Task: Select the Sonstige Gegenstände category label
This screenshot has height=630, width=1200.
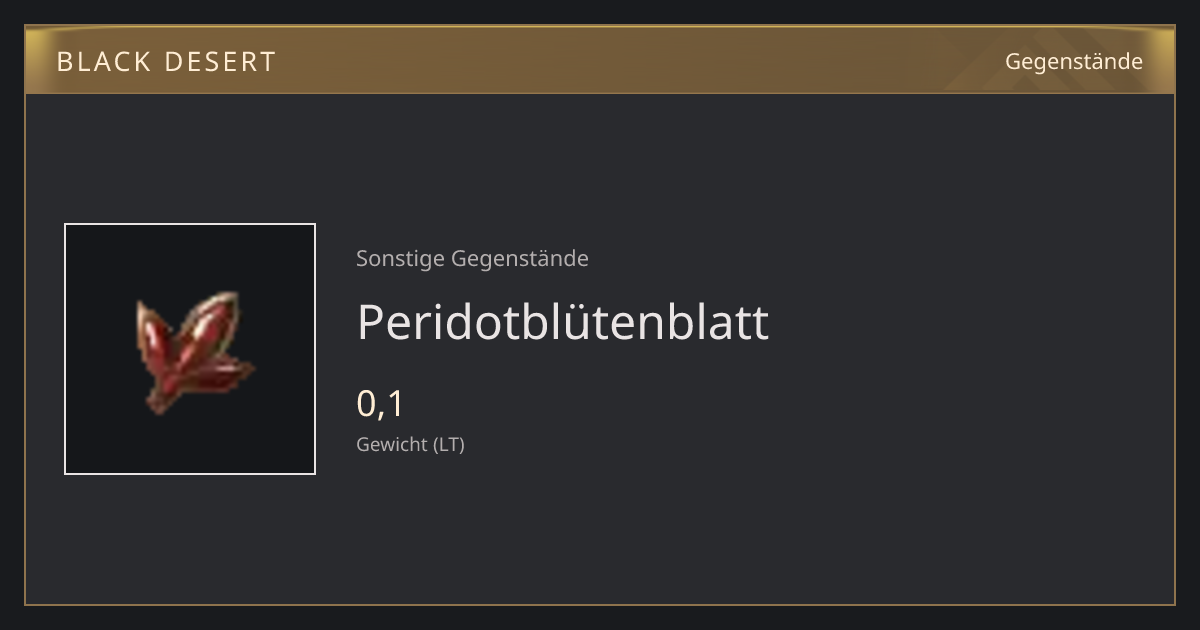Action: pos(472,259)
